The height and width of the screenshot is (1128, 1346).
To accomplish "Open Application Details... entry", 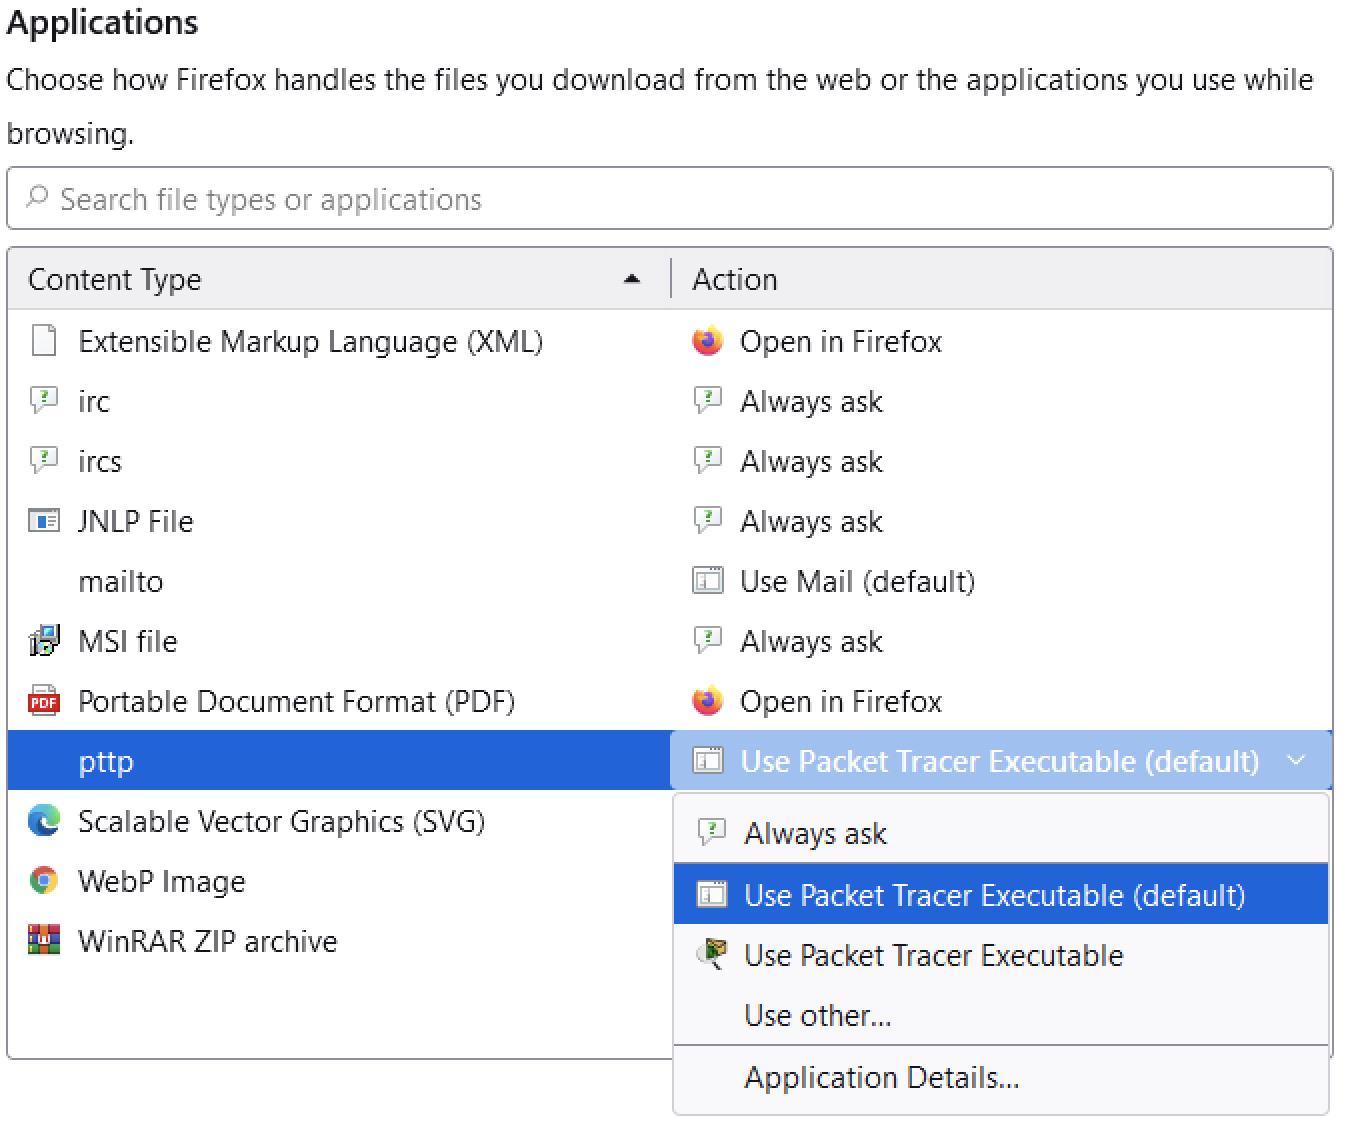I will coord(1001,1078).
